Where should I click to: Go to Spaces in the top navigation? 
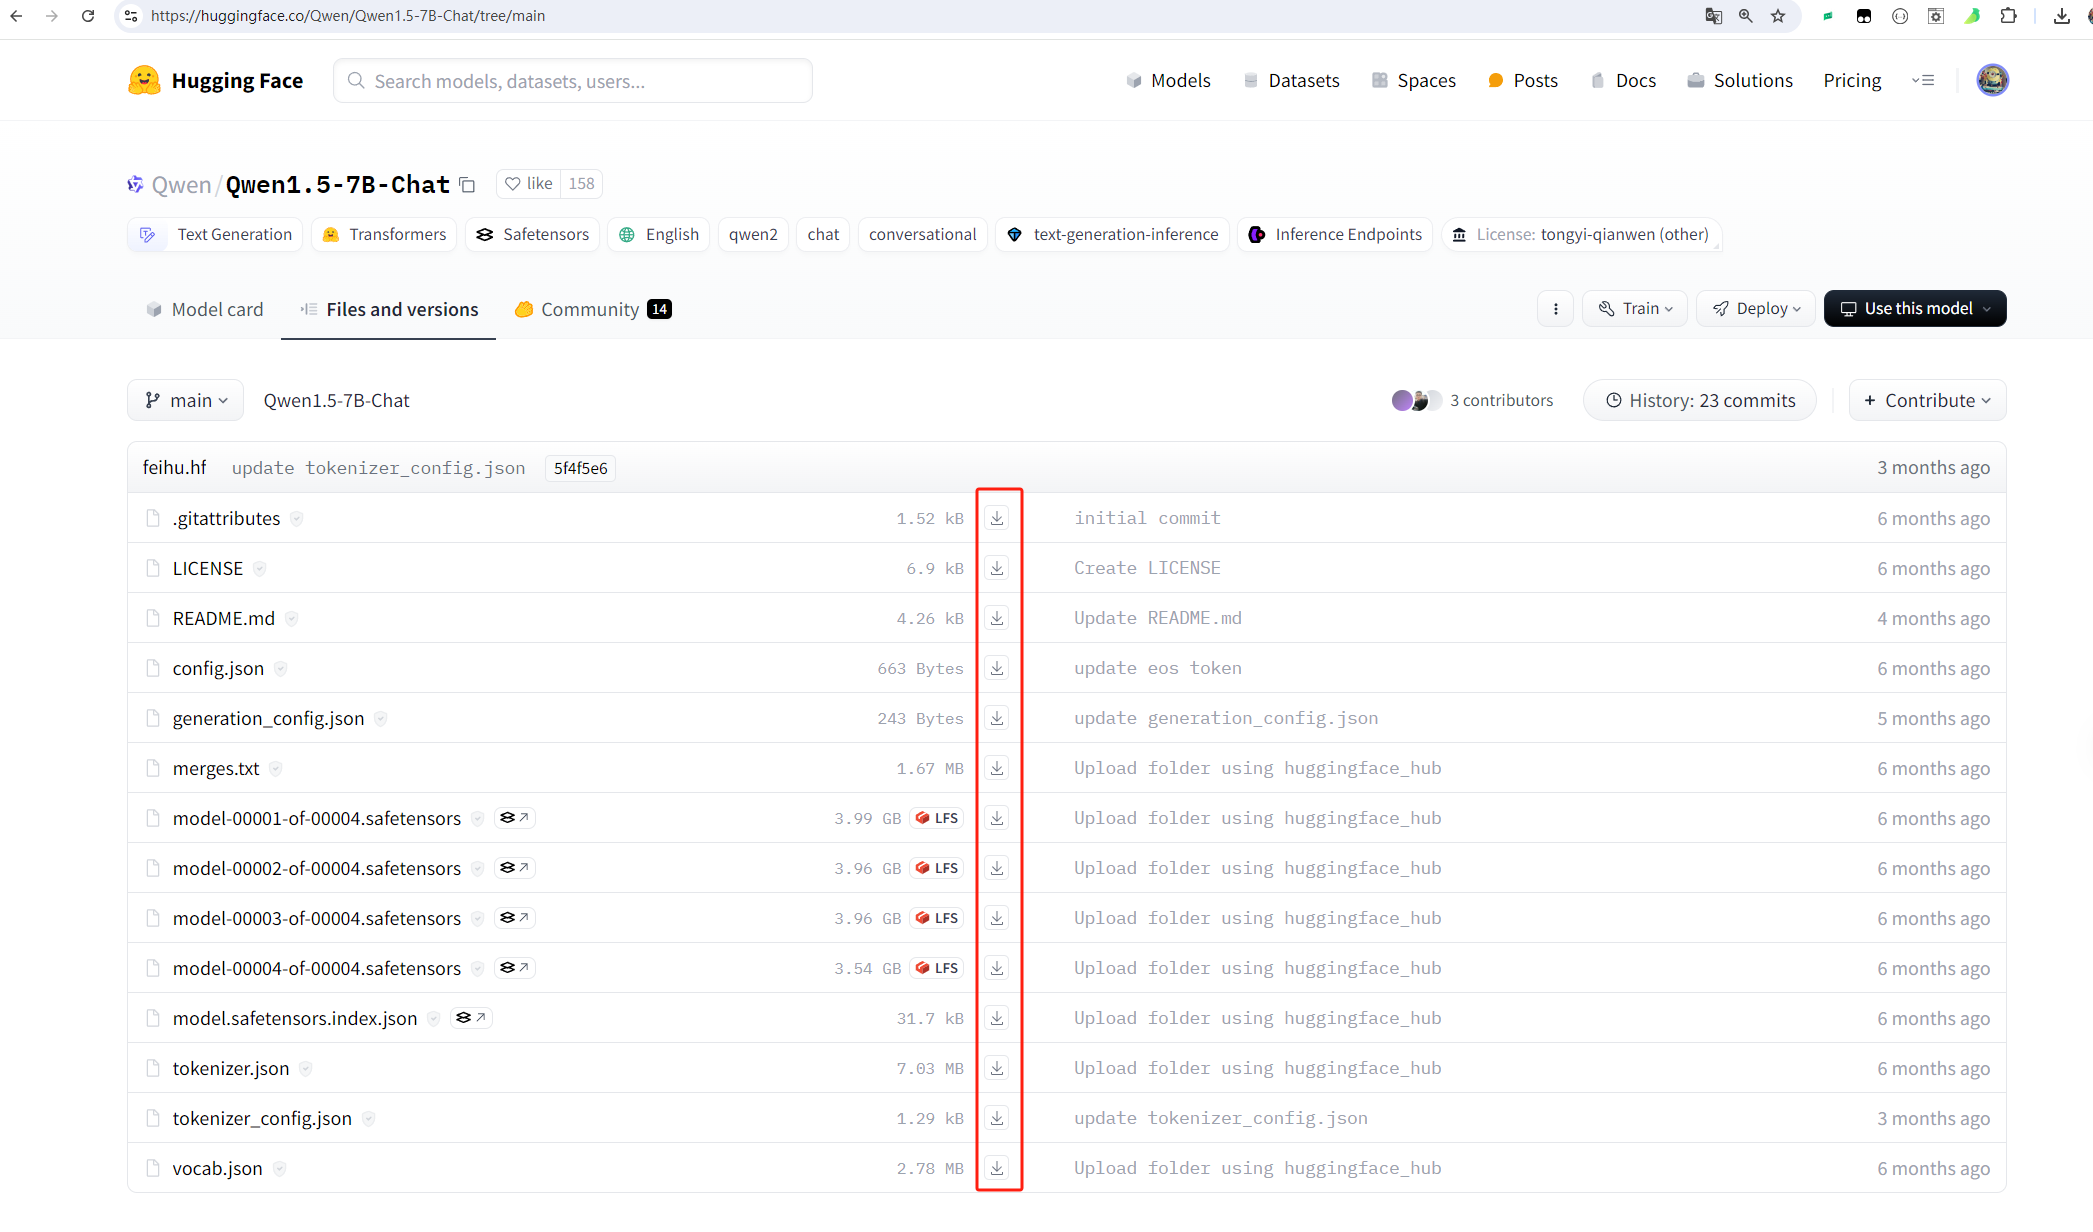pos(1414,81)
